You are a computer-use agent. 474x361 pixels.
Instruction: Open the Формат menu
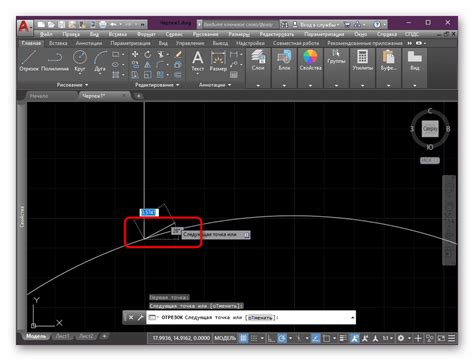(x=146, y=34)
